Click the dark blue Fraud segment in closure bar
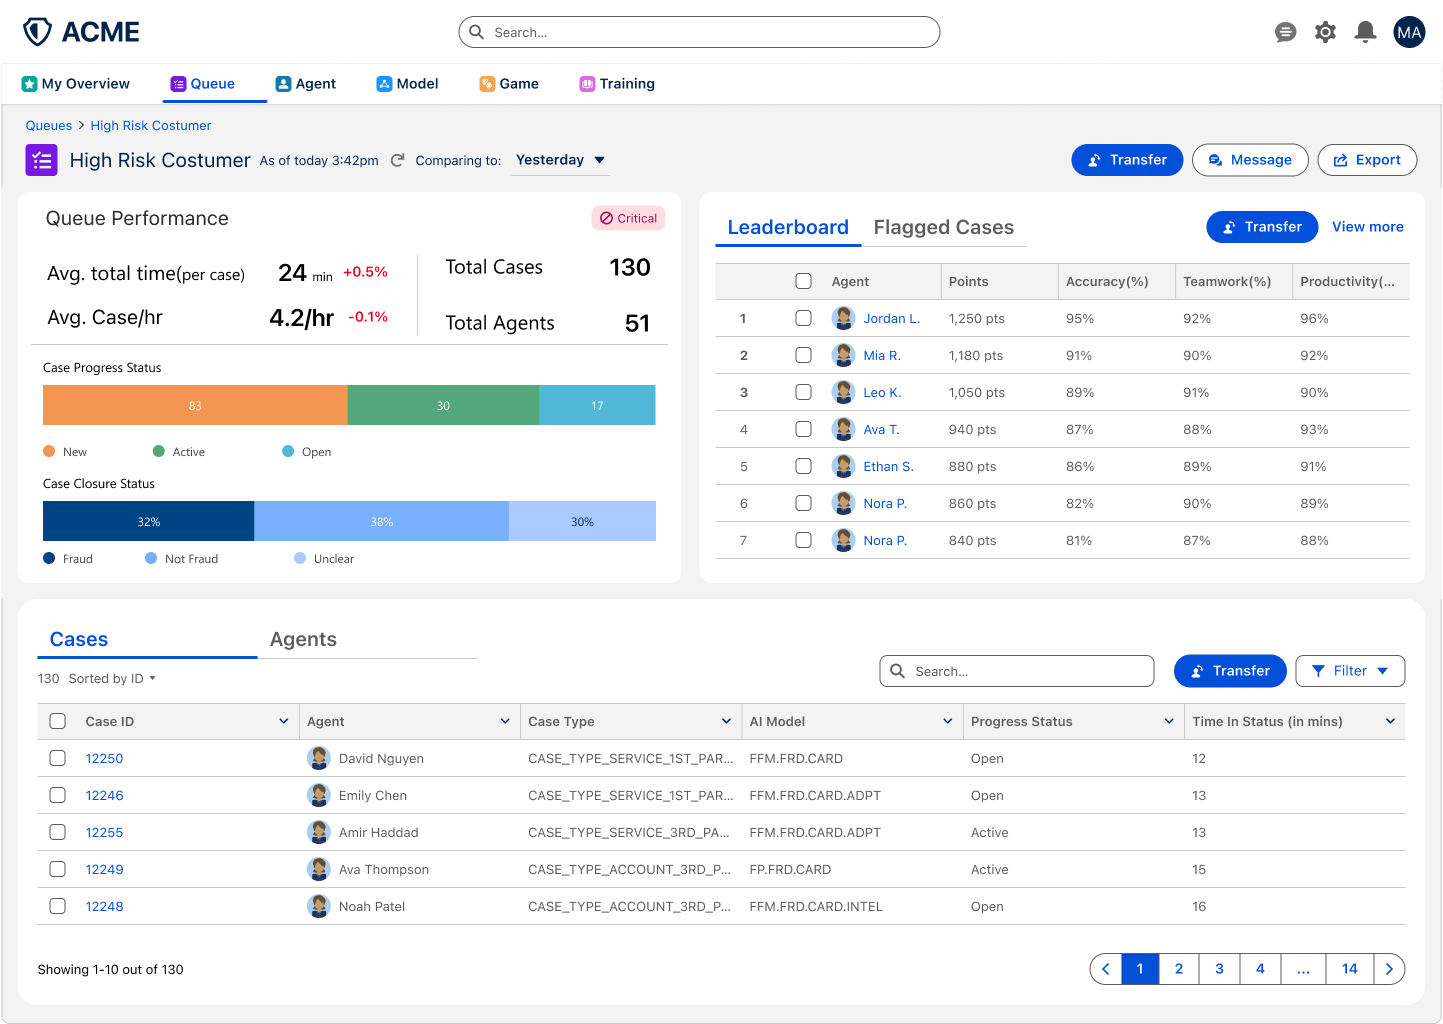This screenshot has height=1024, width=1443. point(148,521)
